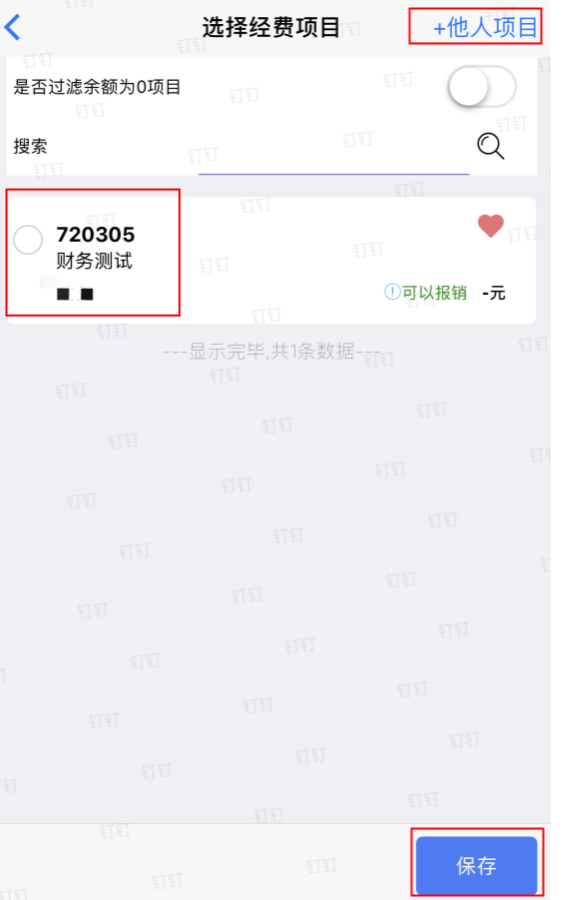The width and height of the screenshot is (573, 900).
Task: Tap the 搜索 label
Action: [30, 146]
